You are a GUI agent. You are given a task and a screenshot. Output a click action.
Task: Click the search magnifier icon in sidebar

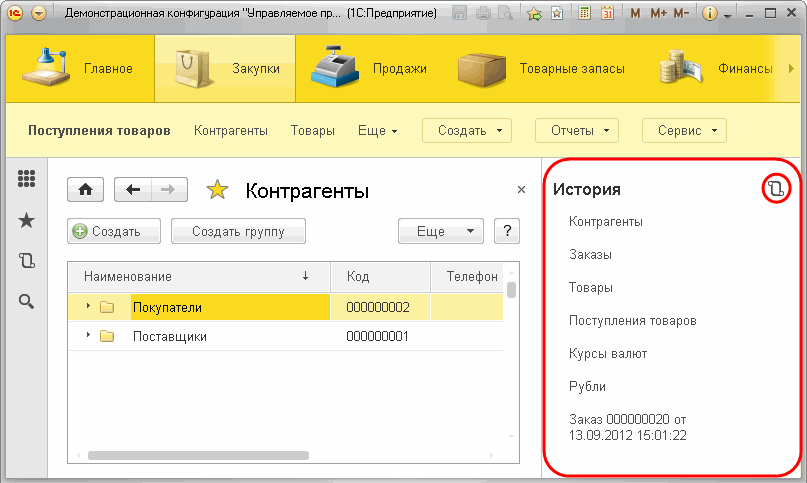26,301
